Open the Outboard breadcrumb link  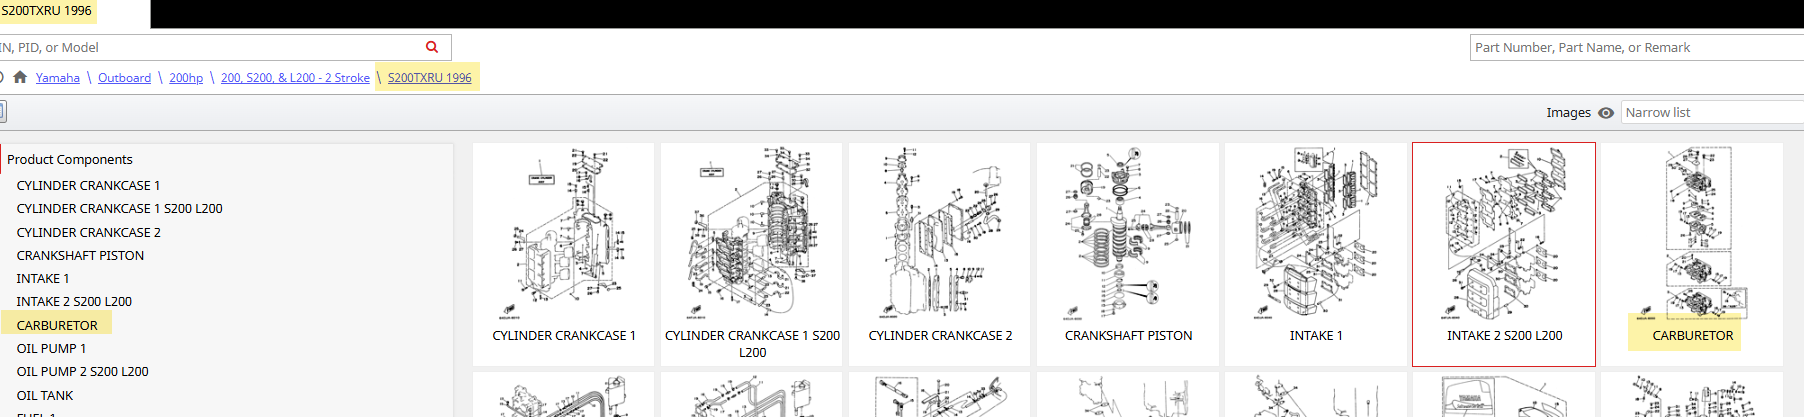124,78
